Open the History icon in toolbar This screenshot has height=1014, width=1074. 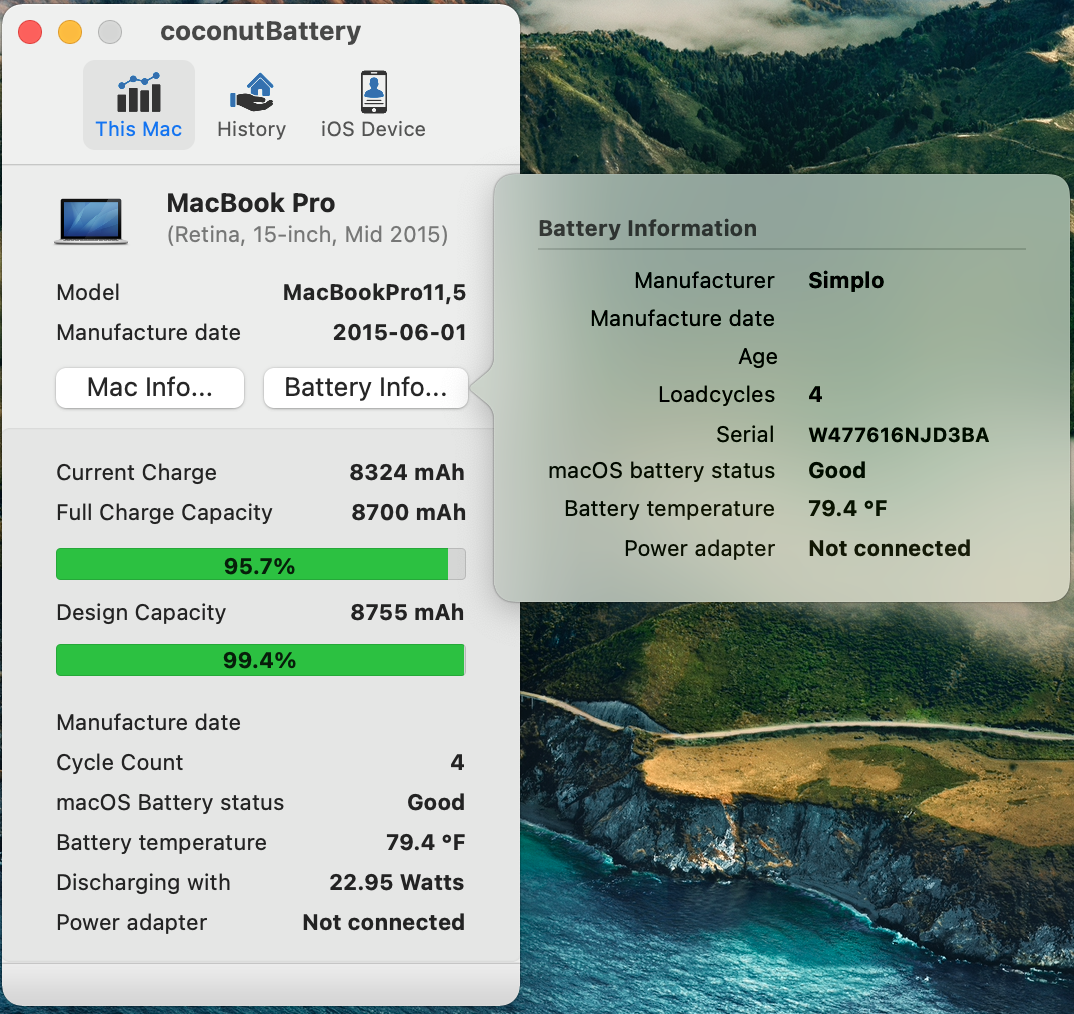click(251, 92)
